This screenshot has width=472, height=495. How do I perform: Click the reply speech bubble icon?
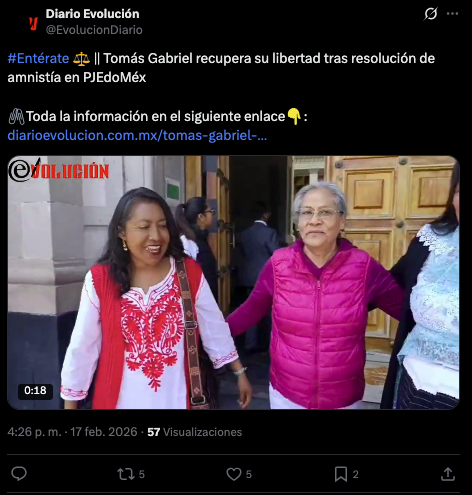[19, 474]
